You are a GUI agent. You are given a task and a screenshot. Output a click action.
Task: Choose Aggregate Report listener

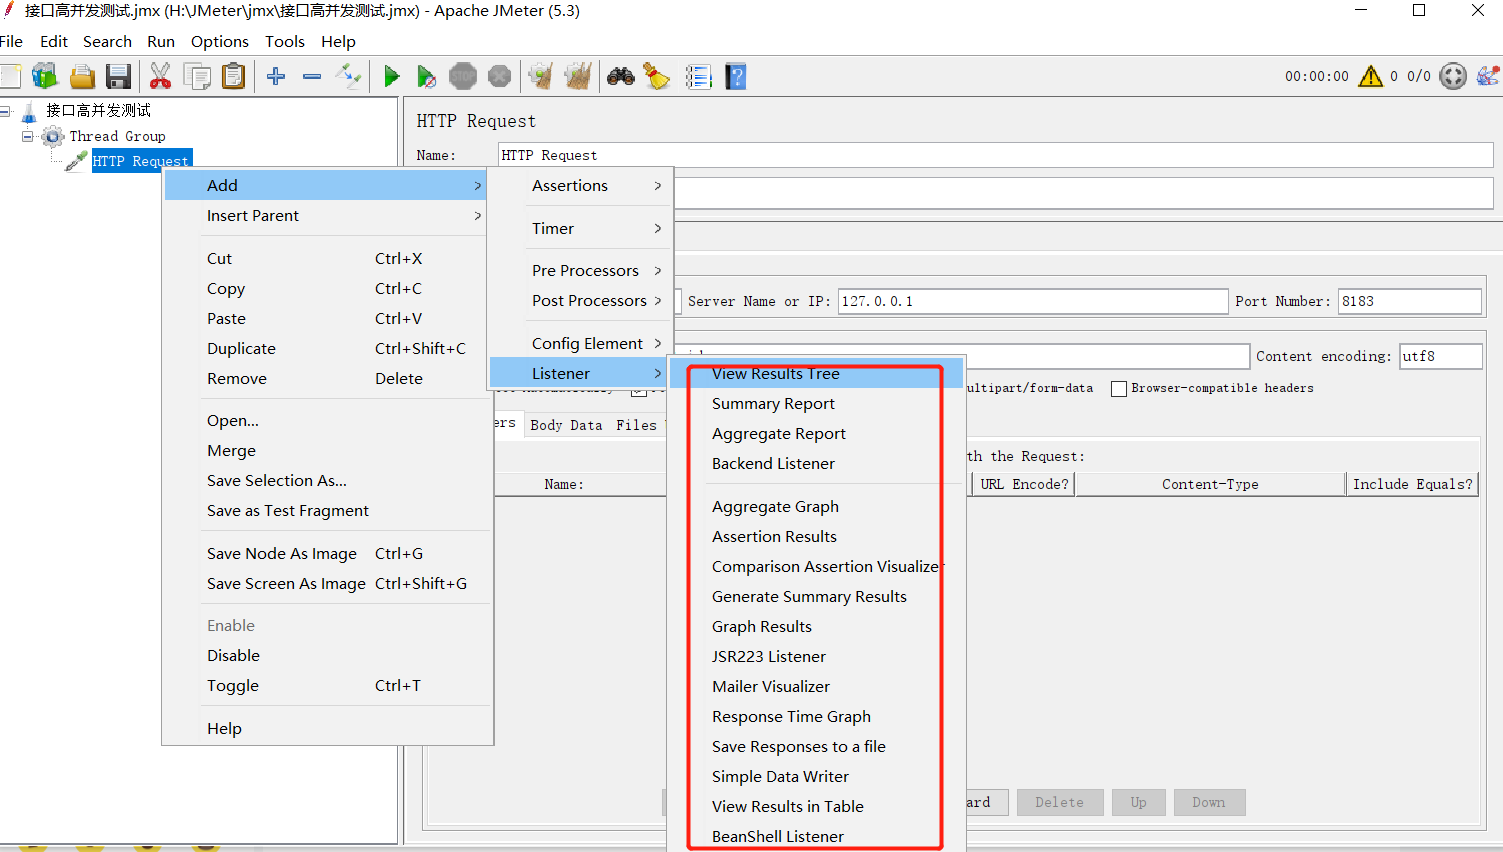(816, 433)
